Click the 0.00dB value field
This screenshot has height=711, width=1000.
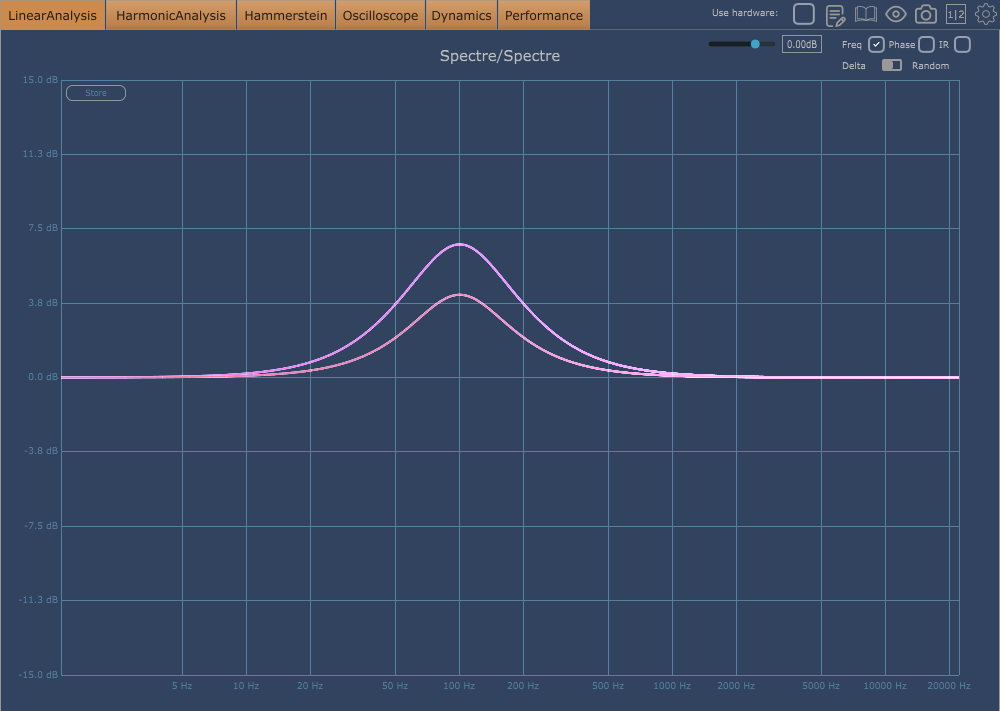coord(801,44)
